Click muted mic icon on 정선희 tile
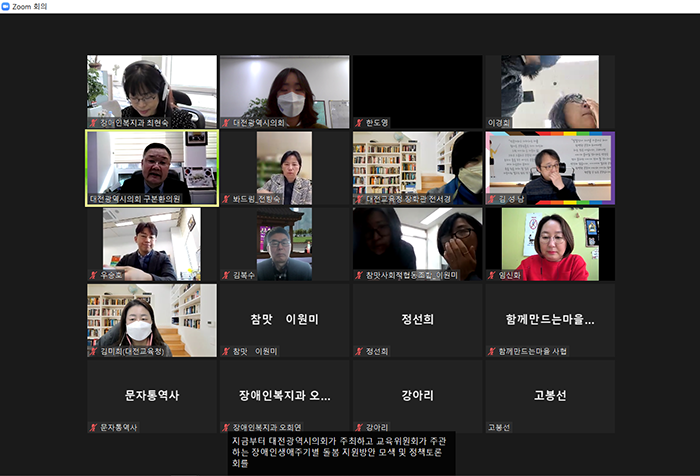The image size is (700, 476). tap(359, 351)
